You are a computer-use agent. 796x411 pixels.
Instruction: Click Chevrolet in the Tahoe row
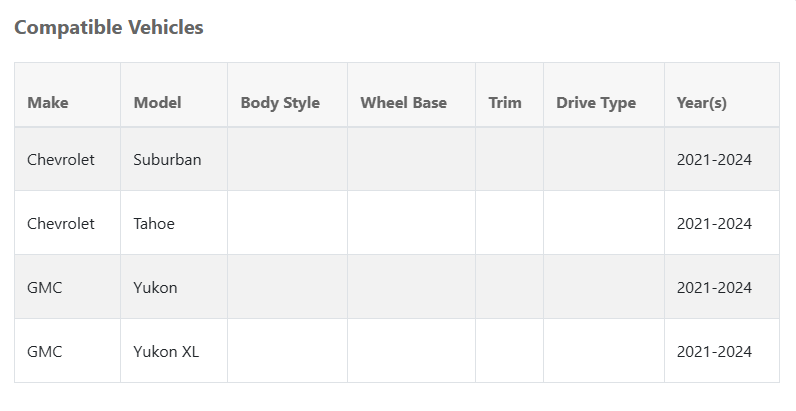[x=61, y=223]
